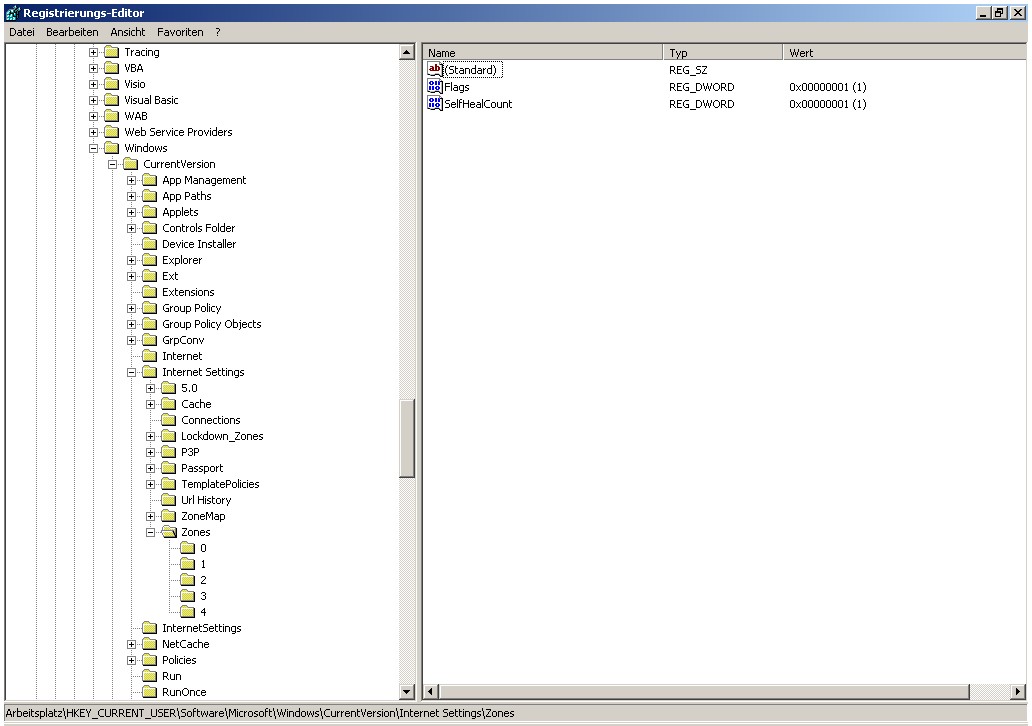Viewport: 1032px width, 726px height.
Task: Collapse the CurrentVersion key
Action: 113,164
